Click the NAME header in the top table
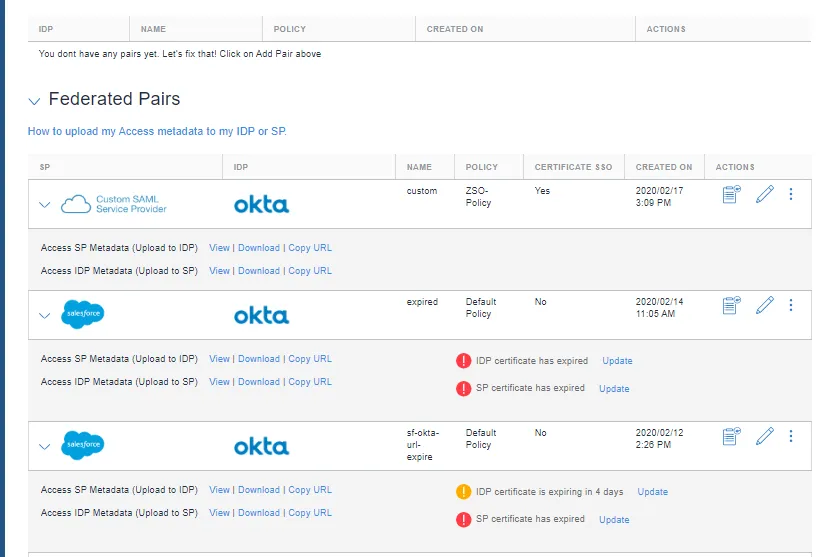819x557 pixels. point(153,29)
